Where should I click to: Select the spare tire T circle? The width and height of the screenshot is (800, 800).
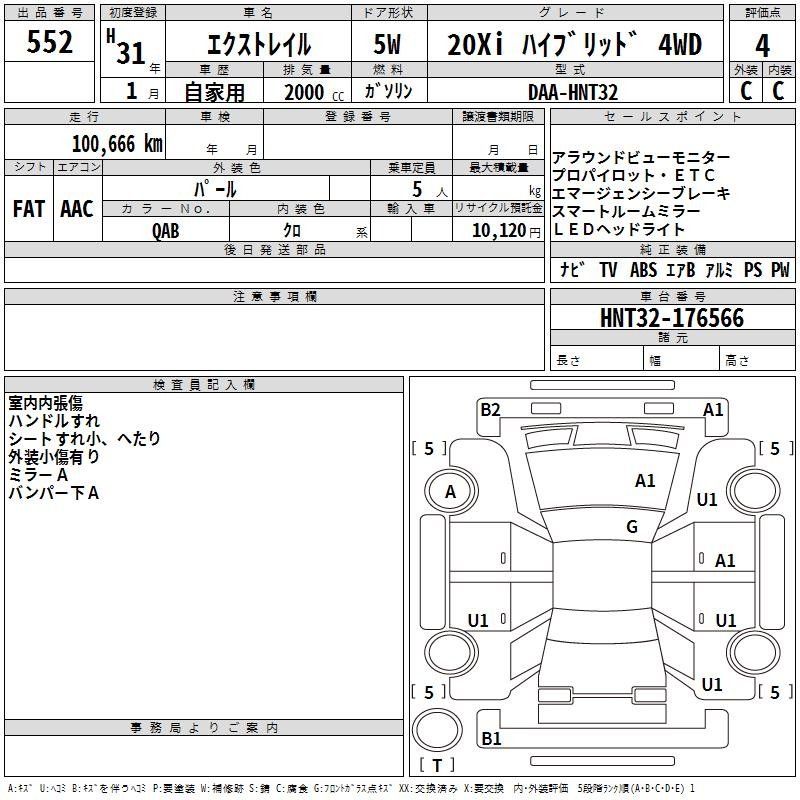coord(437,729)
